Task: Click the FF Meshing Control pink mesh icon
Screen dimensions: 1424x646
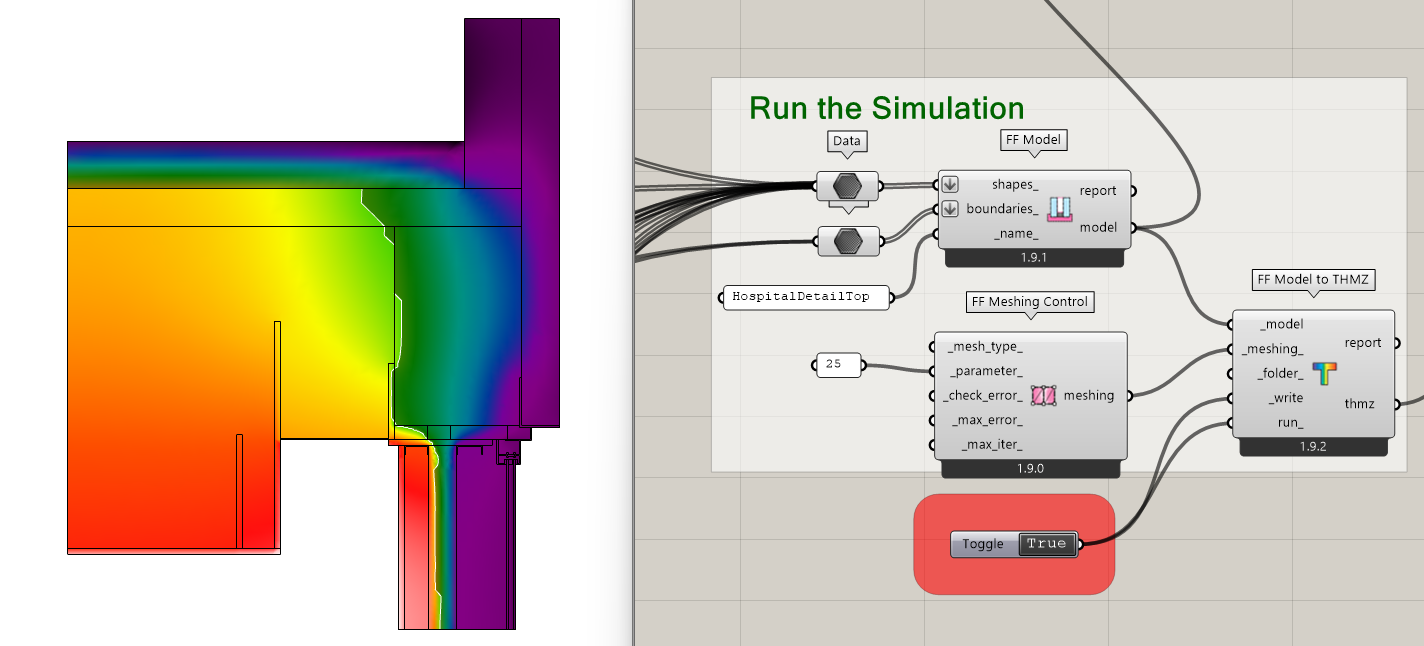Action: 1043,396
